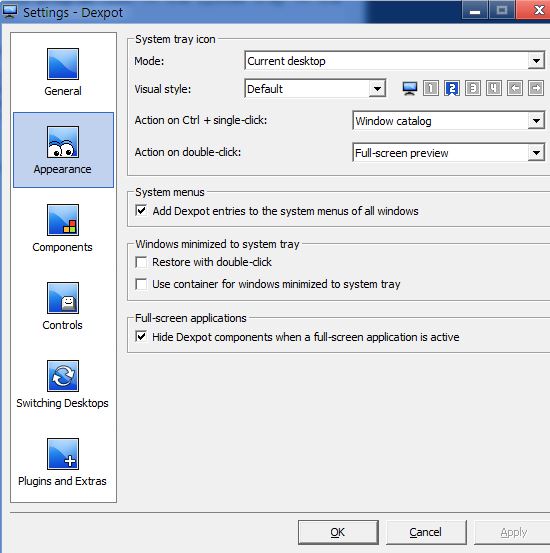Screen dimensions: 550x553
Task: Enable Use container for minimized windows
Action: point(141,284)
